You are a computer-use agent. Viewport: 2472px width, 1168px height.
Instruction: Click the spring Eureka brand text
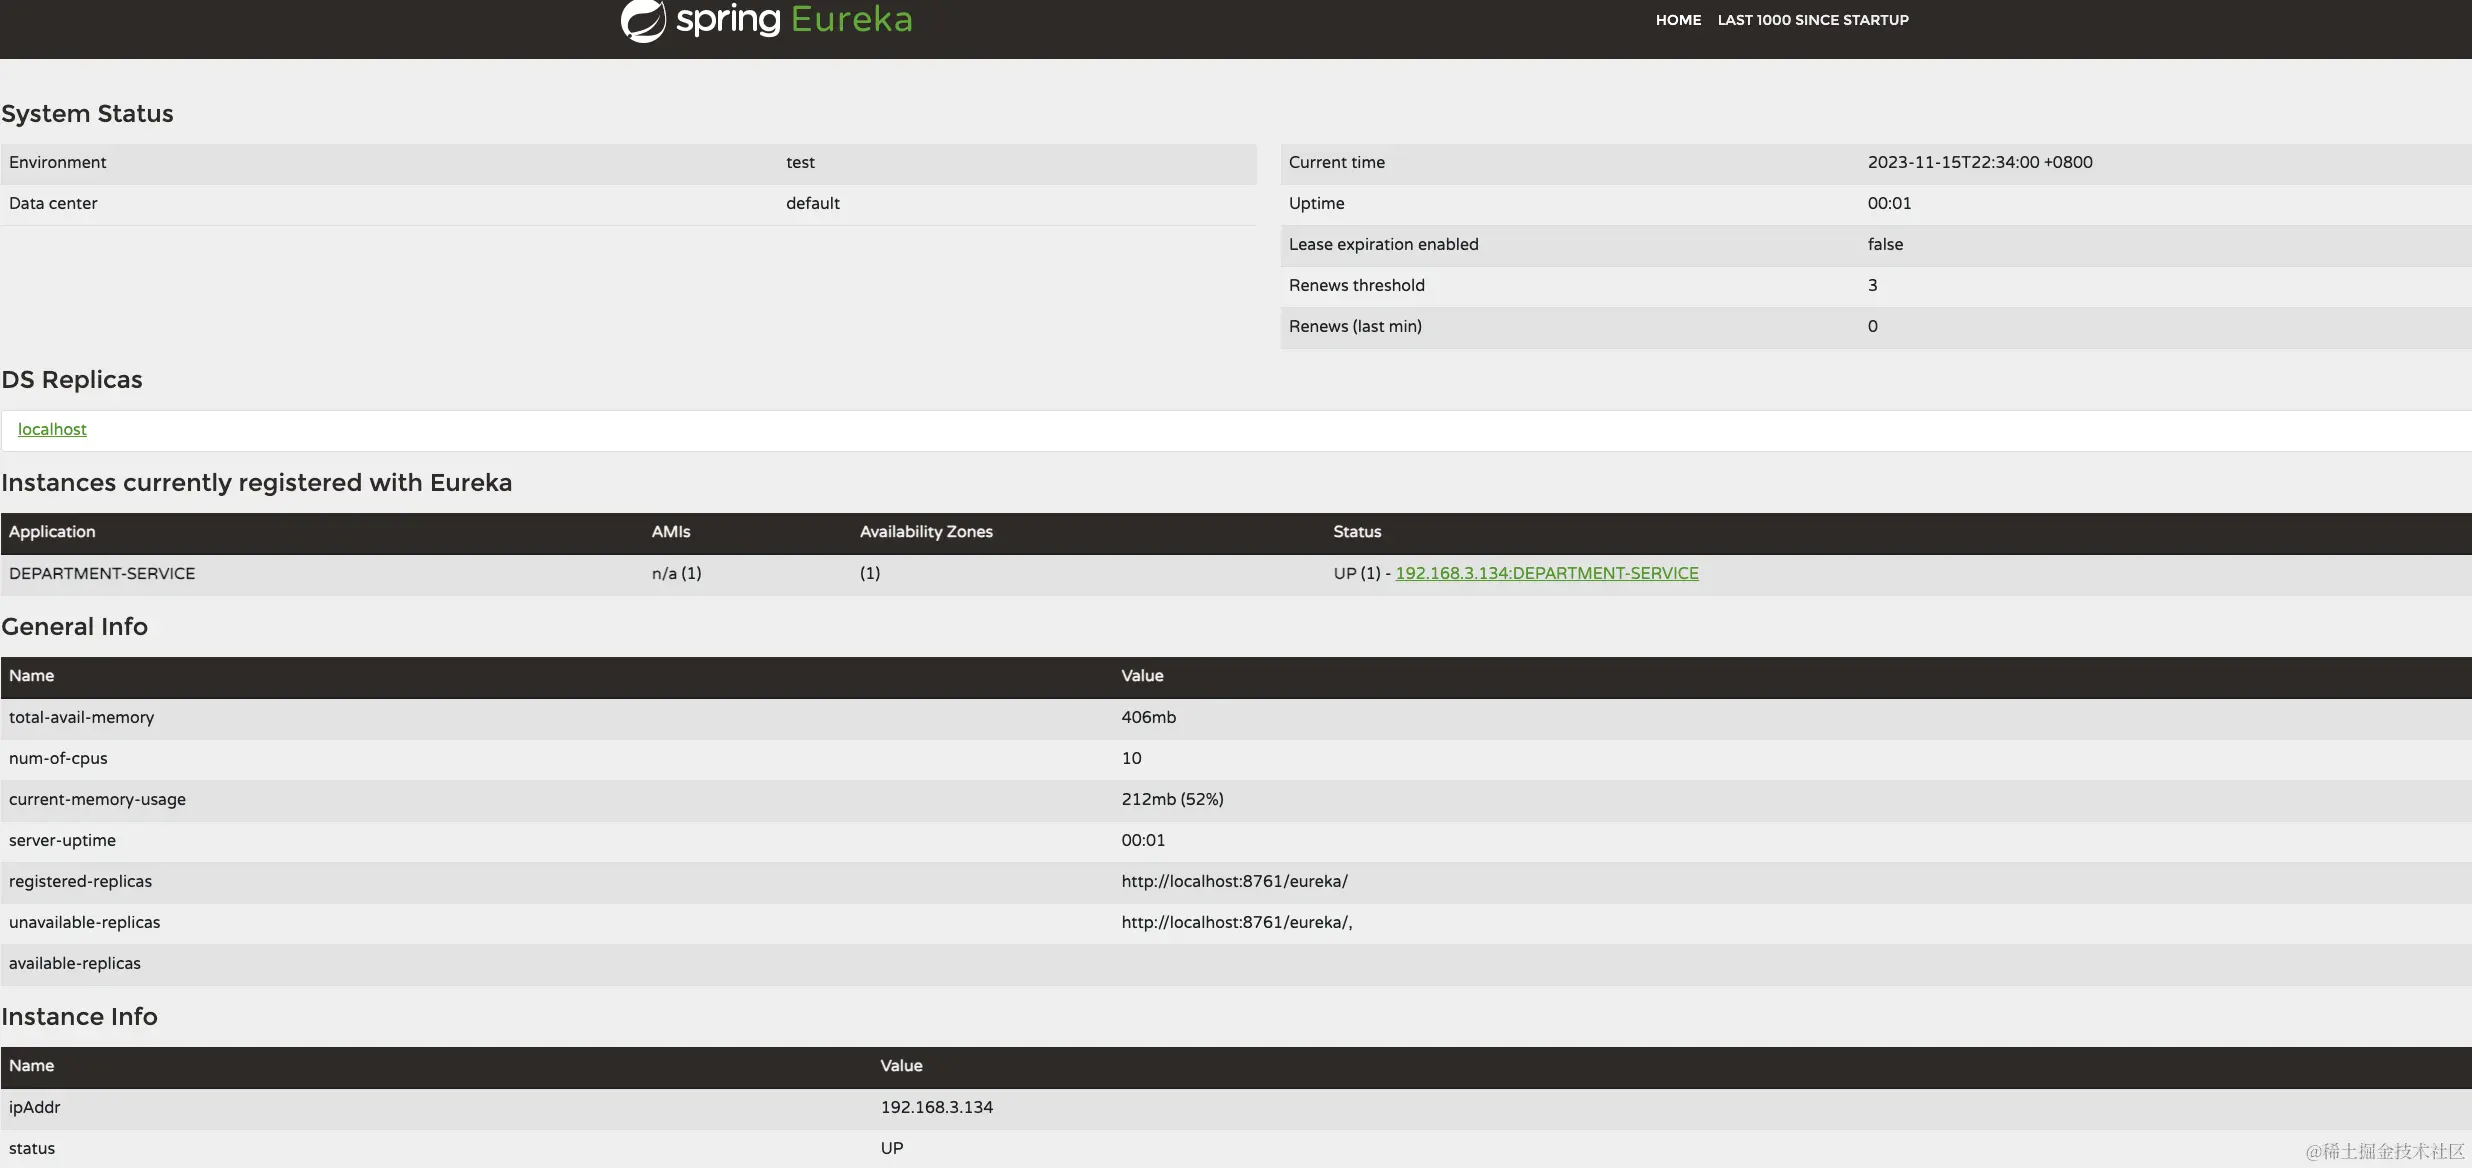[794, 19]
